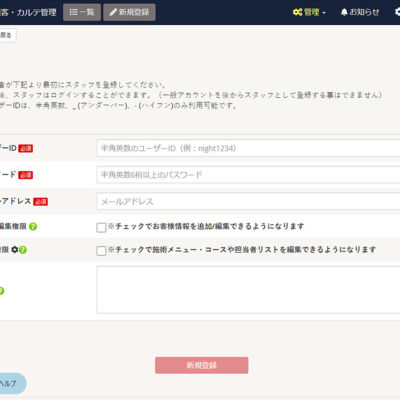Expand the 管理 dropdown menu
Image resolution: width=400 pixels, height=400 pixels.
click(x=309, y=12)
